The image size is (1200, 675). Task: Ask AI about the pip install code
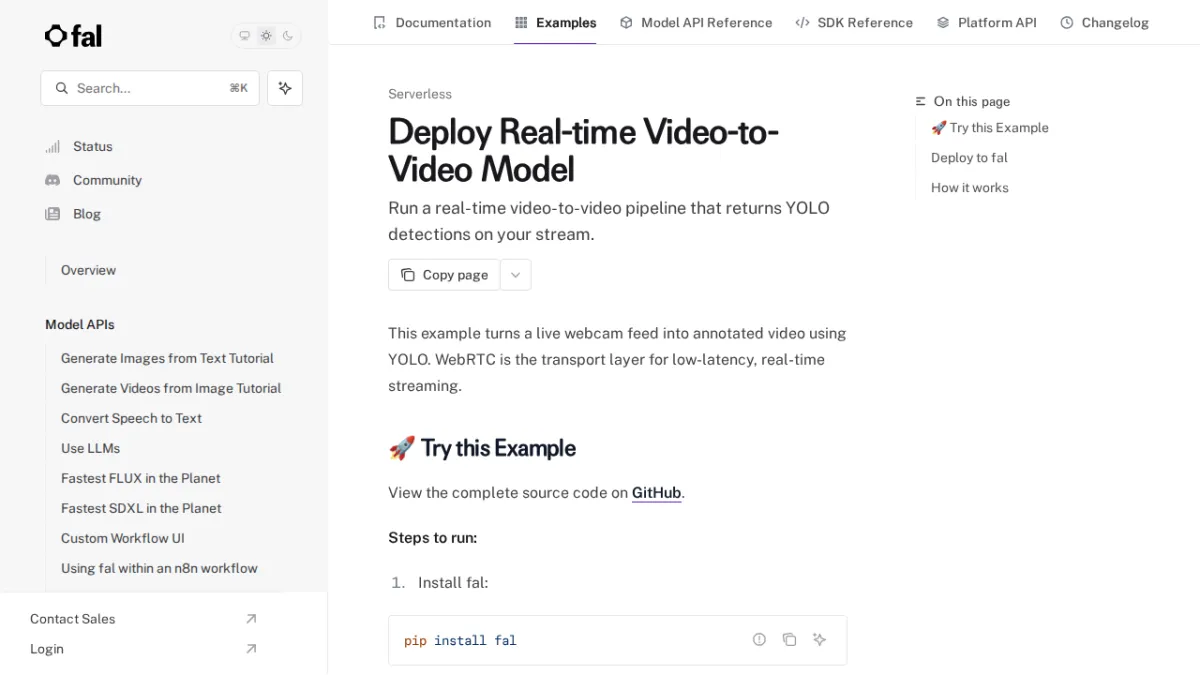pos(819,639)
